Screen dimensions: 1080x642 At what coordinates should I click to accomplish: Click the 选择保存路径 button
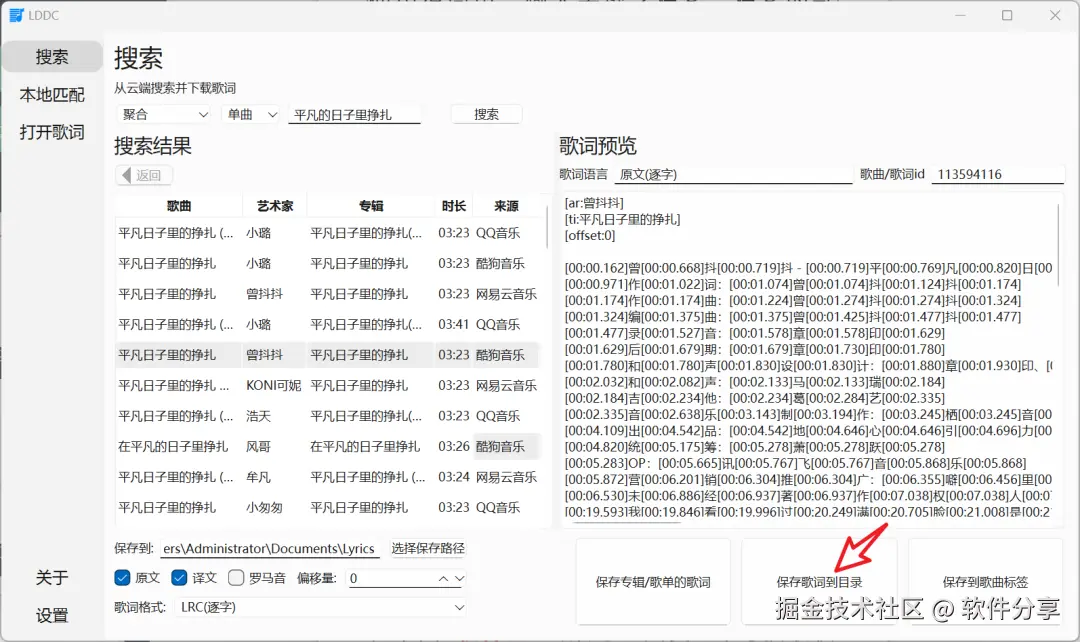pos(428,548)
